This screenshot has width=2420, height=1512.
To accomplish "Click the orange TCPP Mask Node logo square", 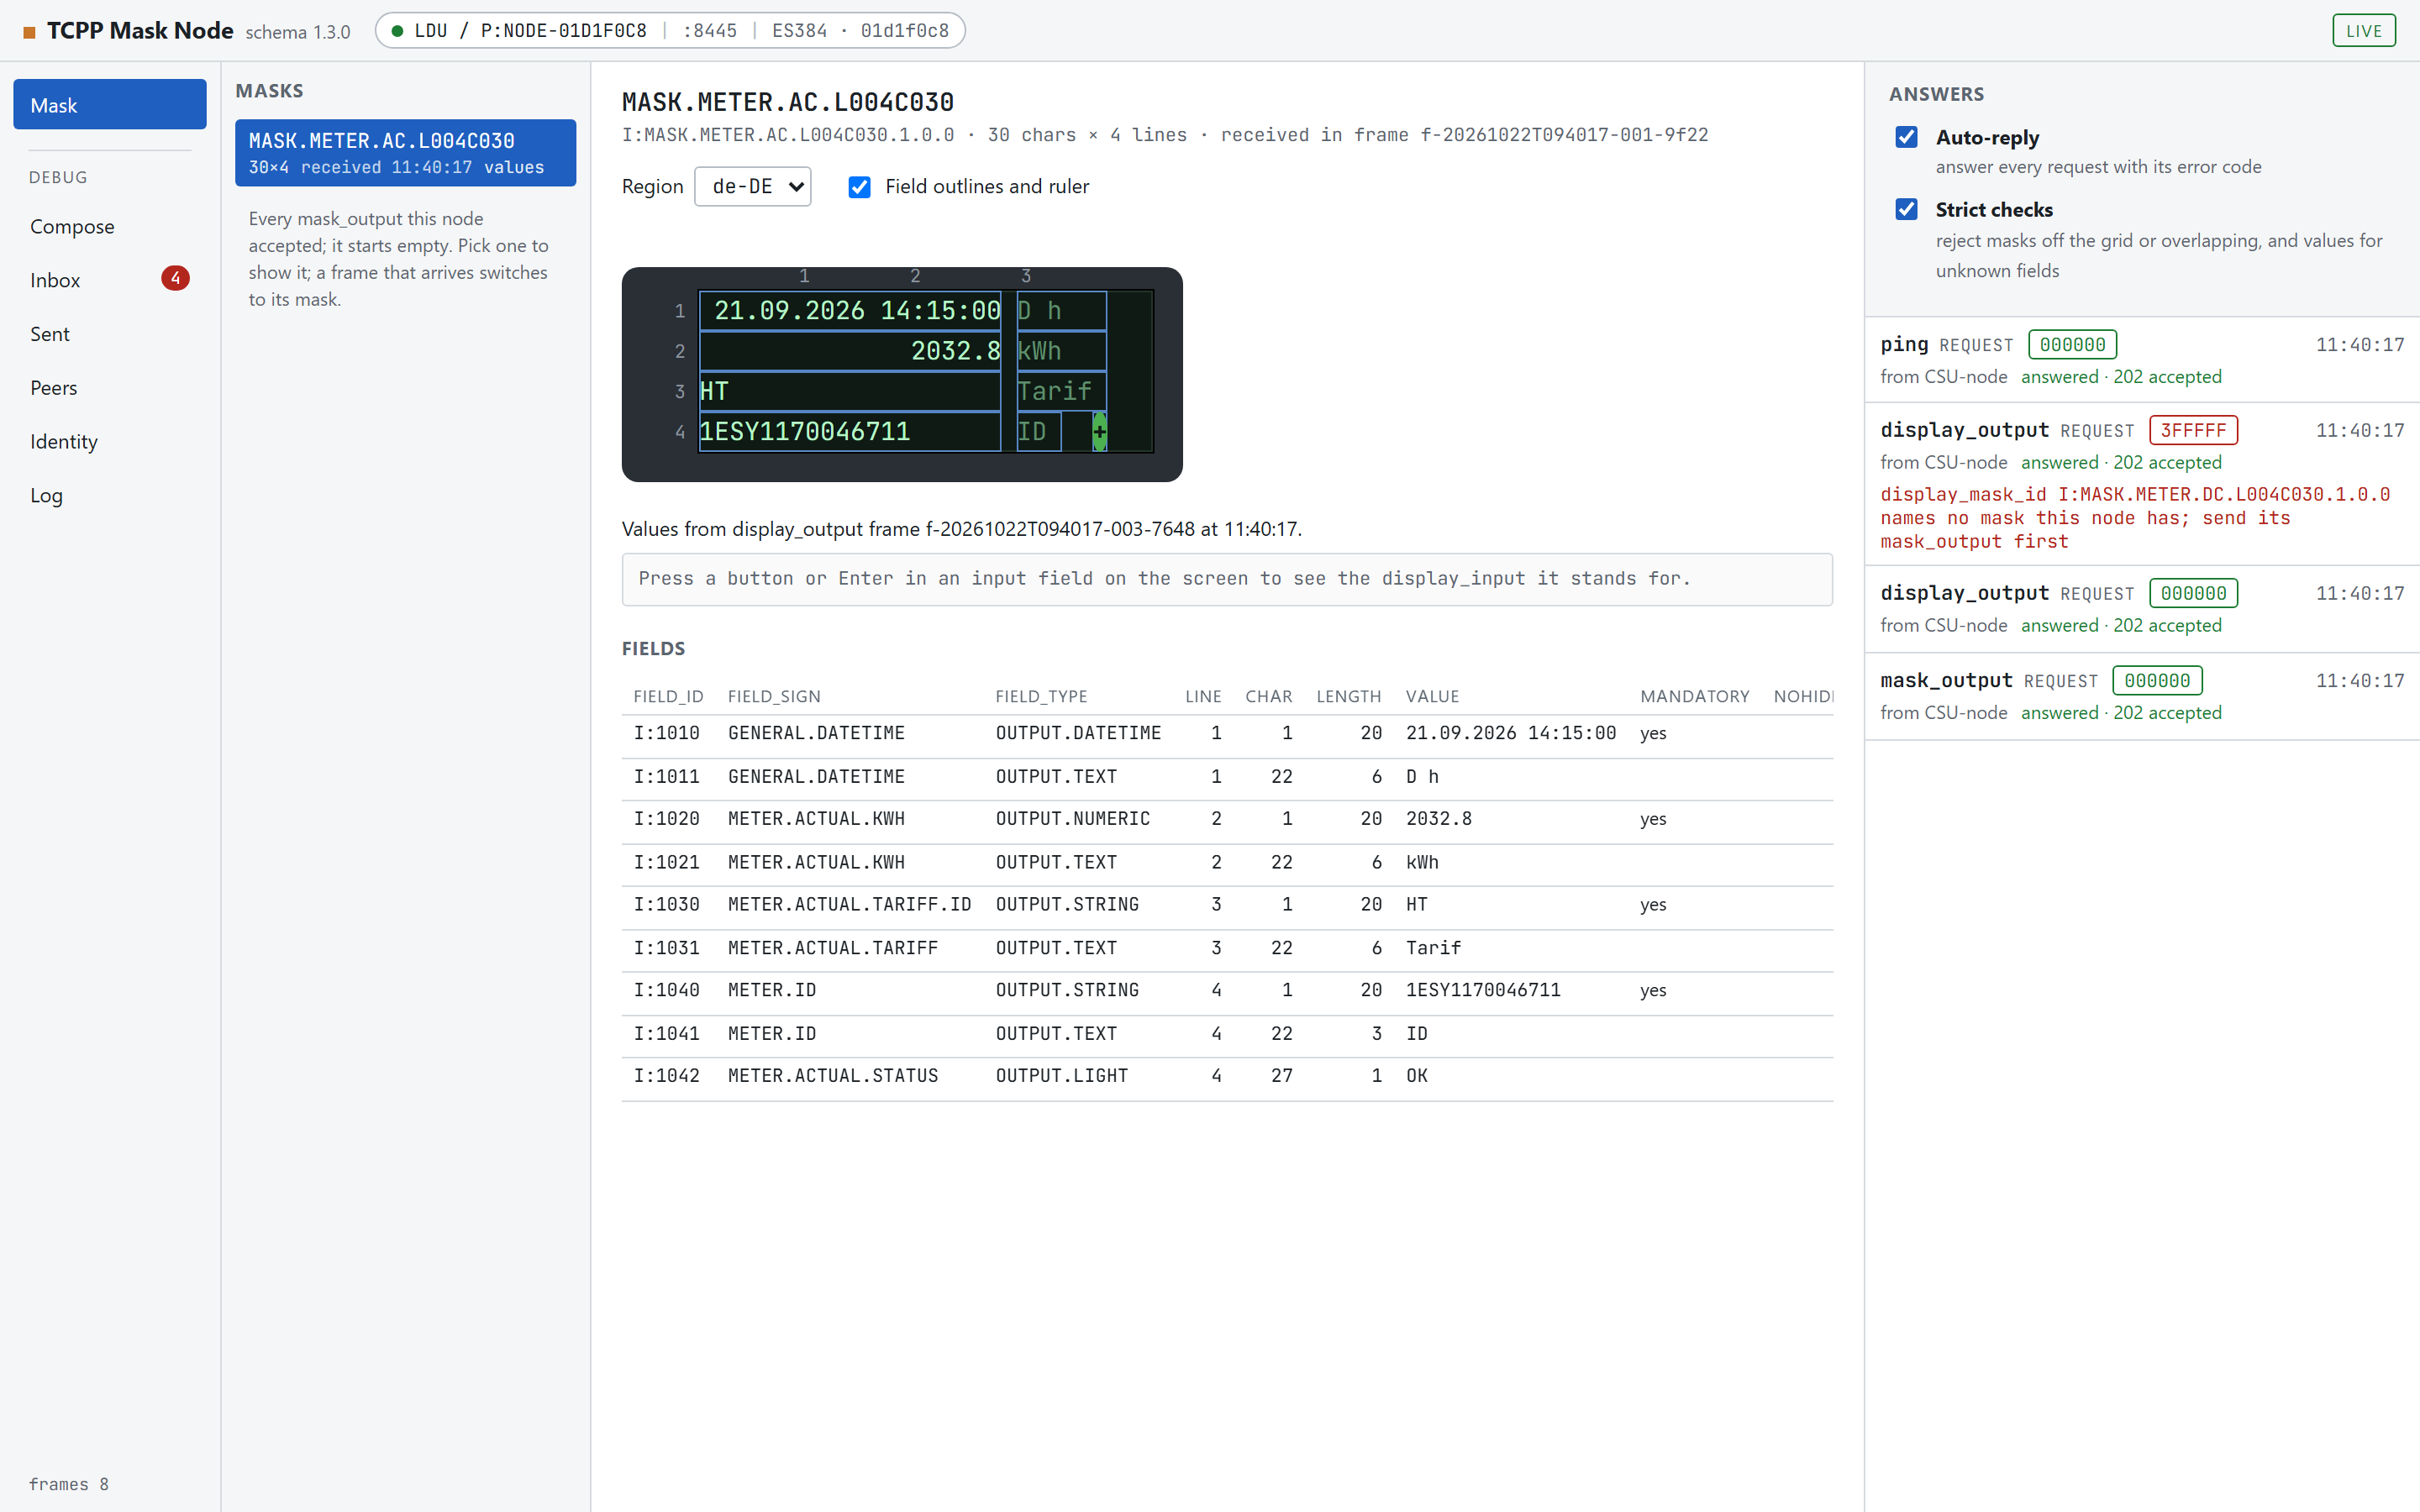I will click(29, 32).
